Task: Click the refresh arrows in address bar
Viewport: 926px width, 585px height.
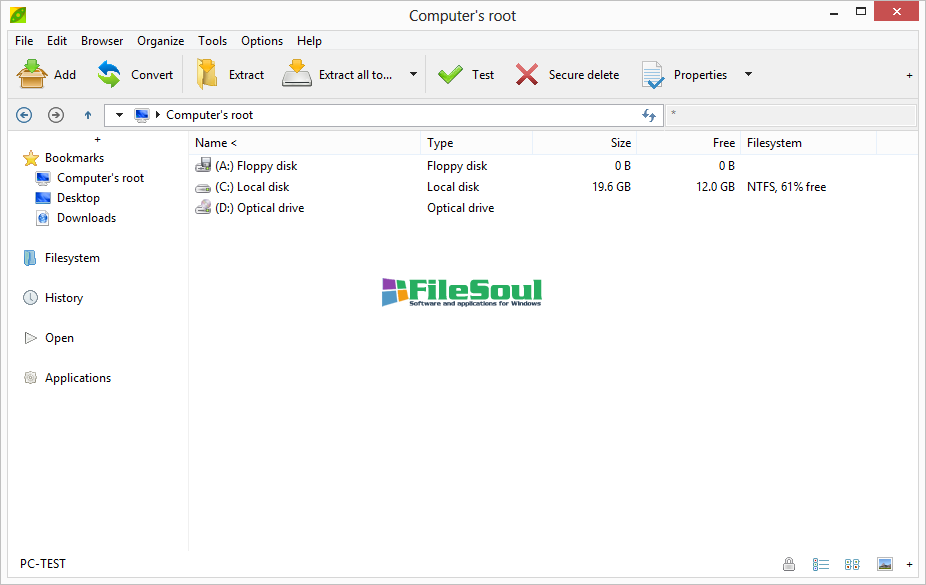Action: [x=649, y=115]
